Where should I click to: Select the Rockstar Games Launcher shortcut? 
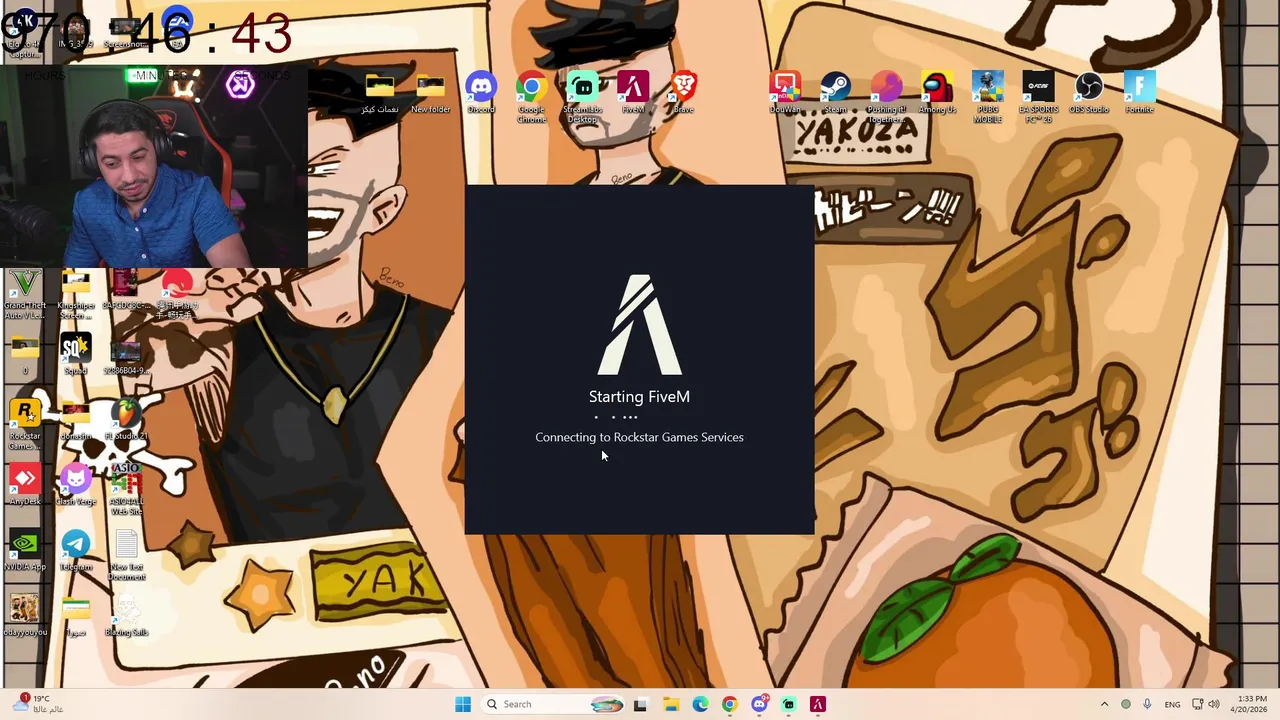tap(25, 425)
